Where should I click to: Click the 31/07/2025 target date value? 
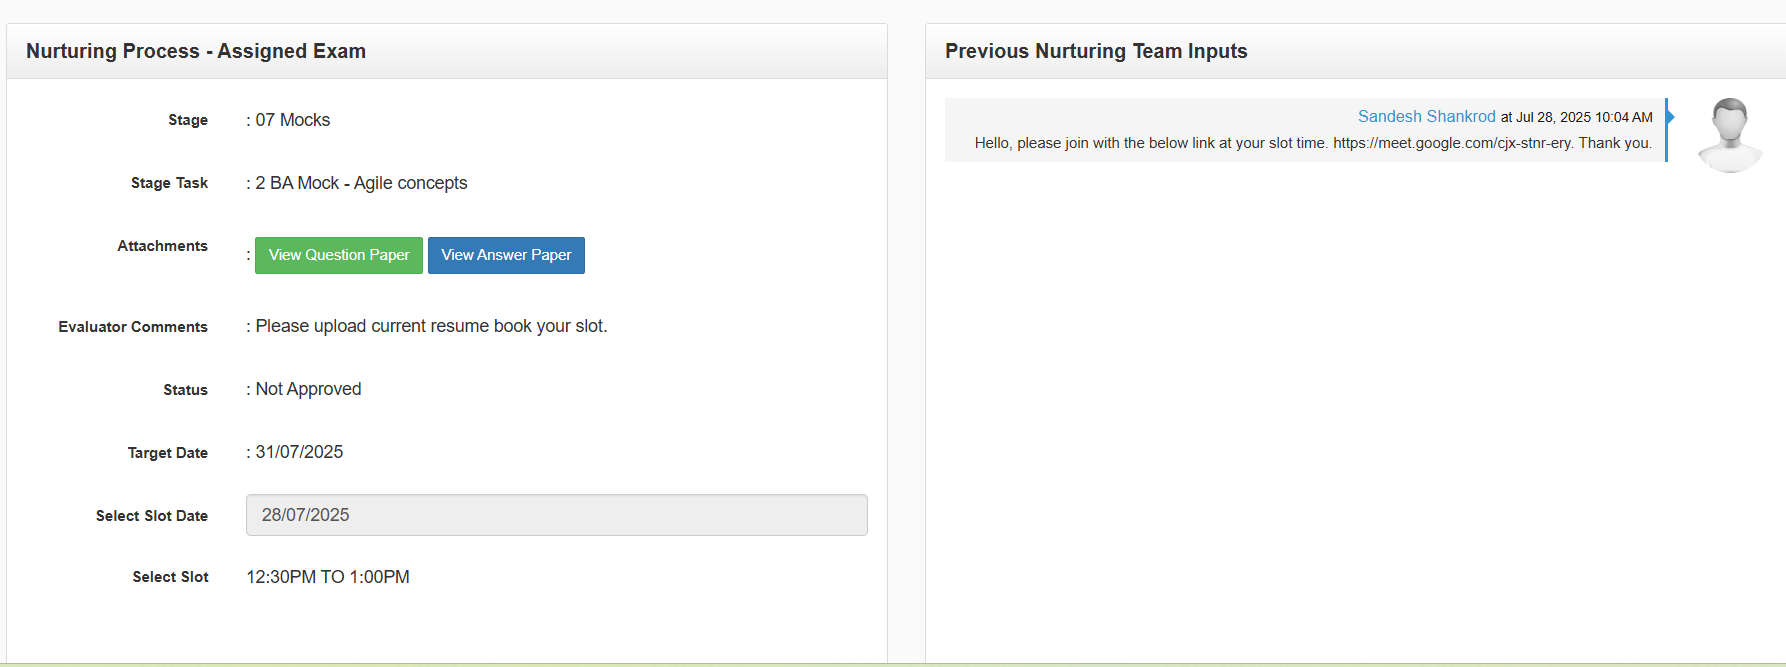(x=299, y=452)
